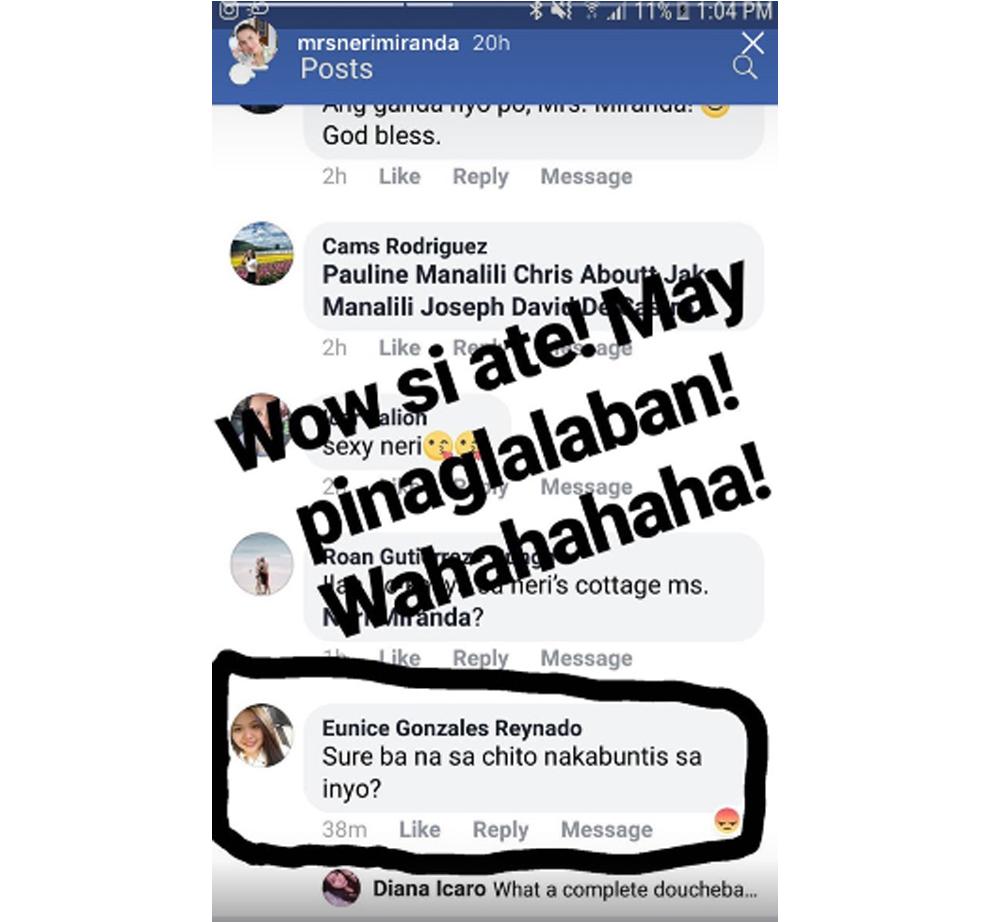Tap the mrsnerimiranda username
Image resolution: width=1000 pixels, height=922 pixels.
[378, 43]
